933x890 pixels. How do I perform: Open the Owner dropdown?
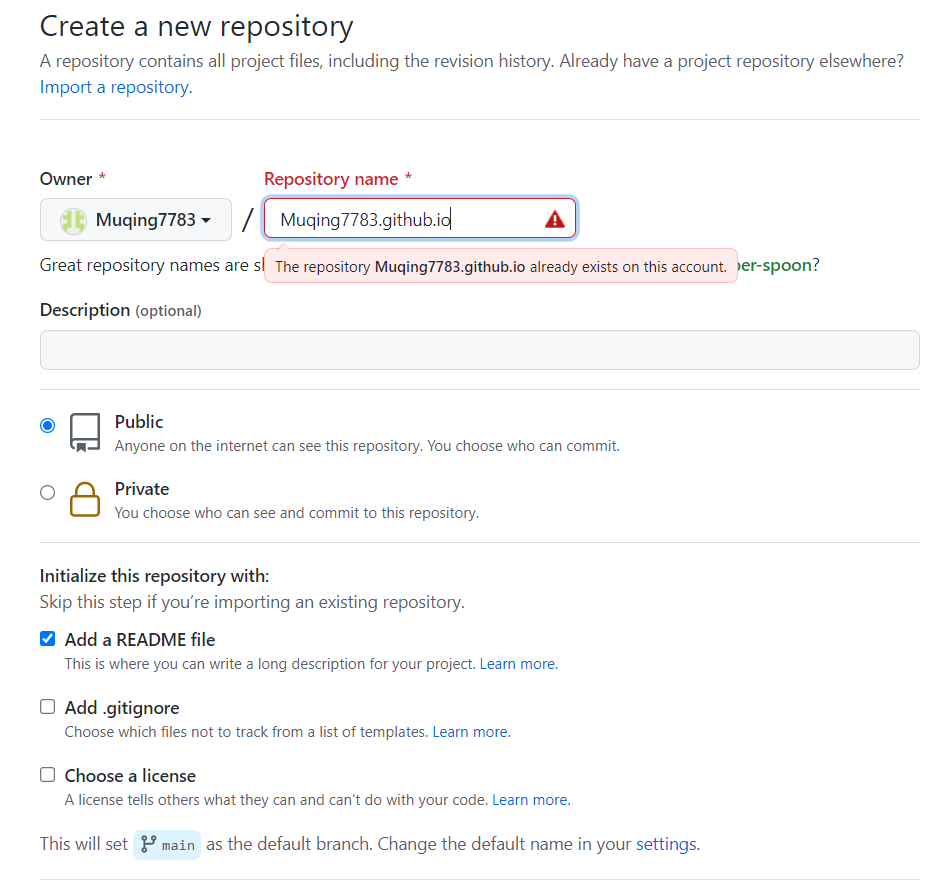tap(136, 220)
